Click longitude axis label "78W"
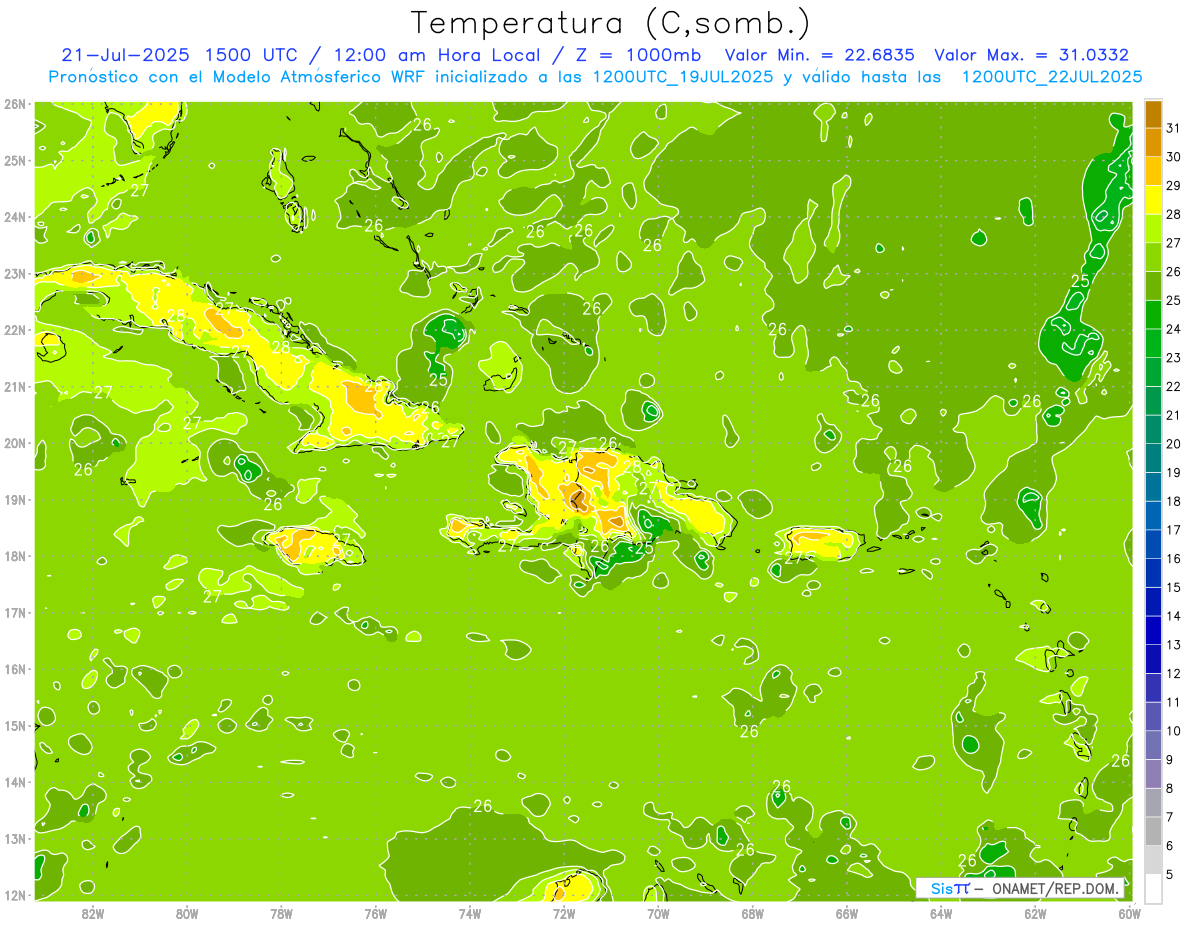This screenshot has width=1200, height=927. pos(281,912)
